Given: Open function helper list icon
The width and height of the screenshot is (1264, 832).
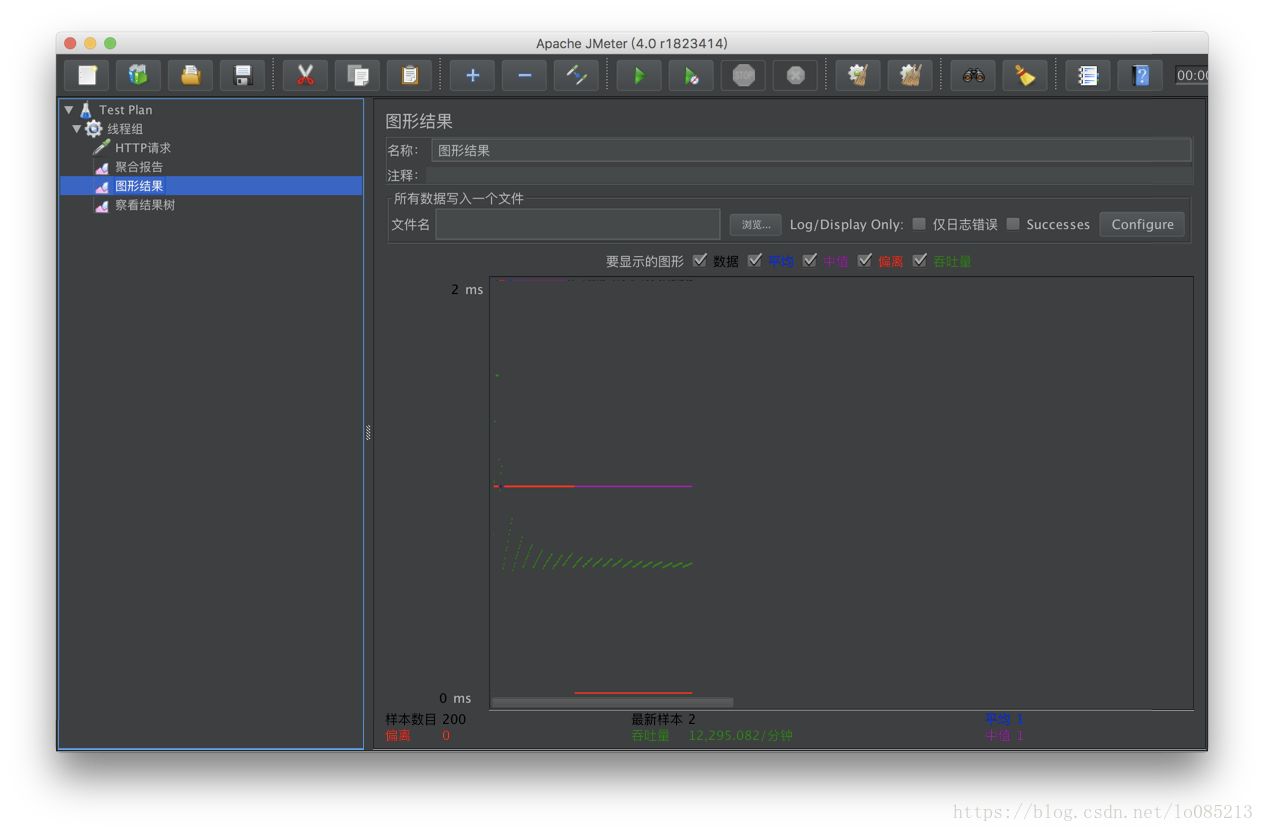Looking at the screenshot, I should pyautogui.click(x=1088, y=75).
